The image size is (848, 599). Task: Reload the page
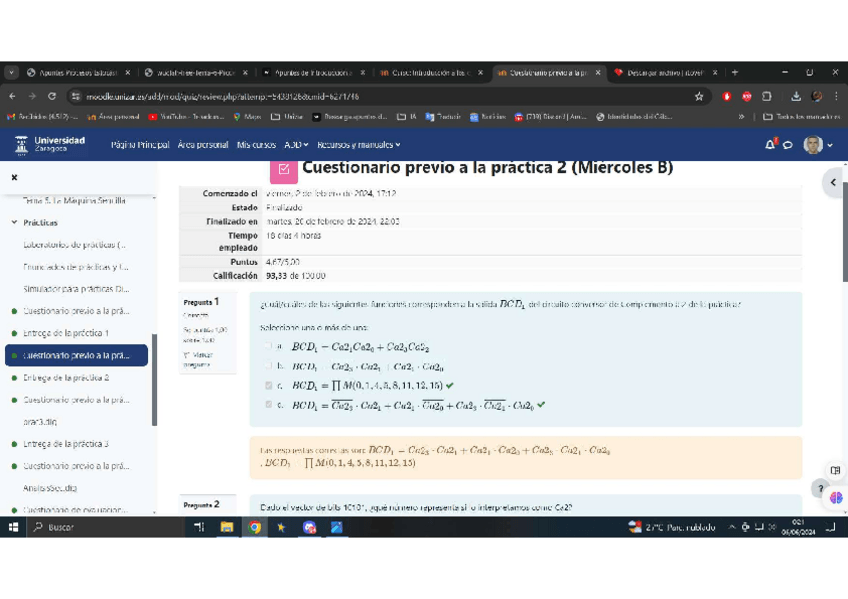[x=52, y=96]
